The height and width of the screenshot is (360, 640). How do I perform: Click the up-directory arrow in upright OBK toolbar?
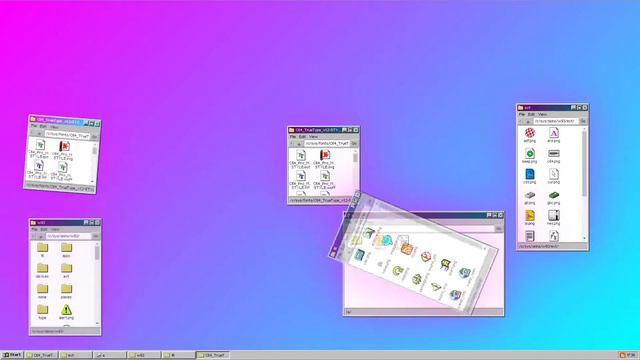[x=299, y=144]
